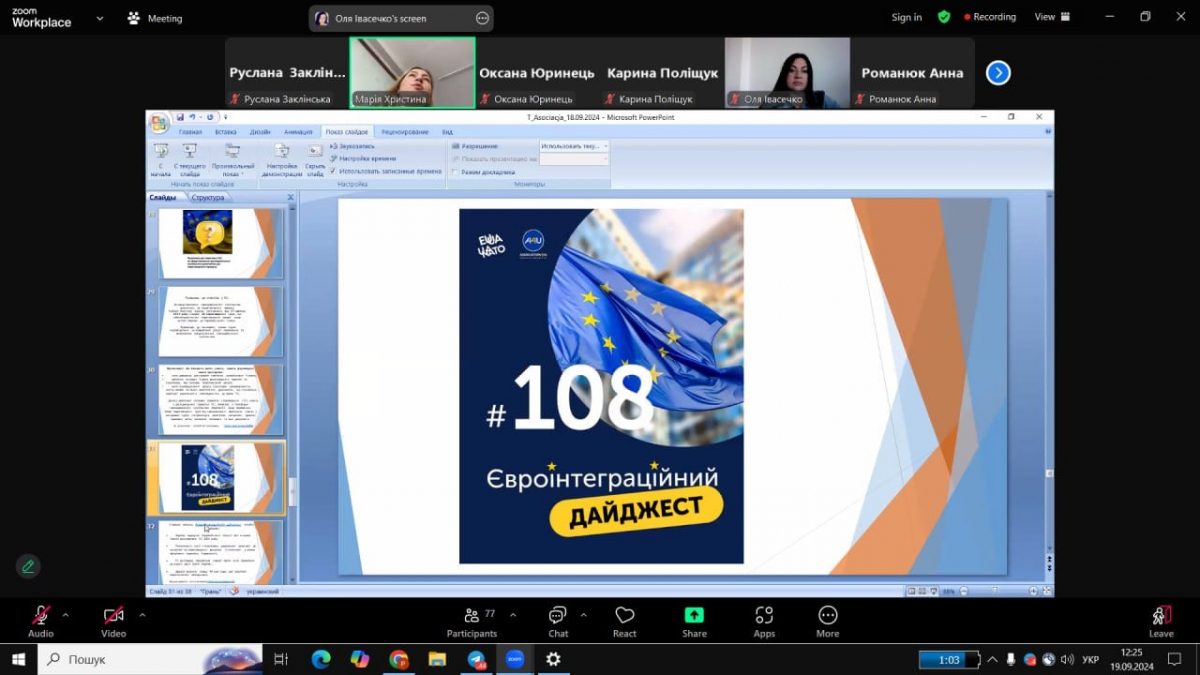Open the View layout menu
Image resolution: width=1200 pixels, height=675 pixels.
[x=1051, y=17]
